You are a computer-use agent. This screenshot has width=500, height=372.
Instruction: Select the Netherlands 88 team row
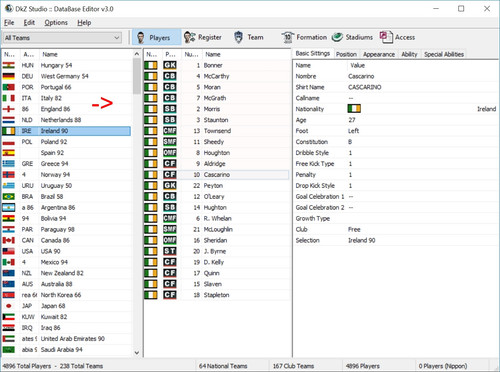point(67,120)
